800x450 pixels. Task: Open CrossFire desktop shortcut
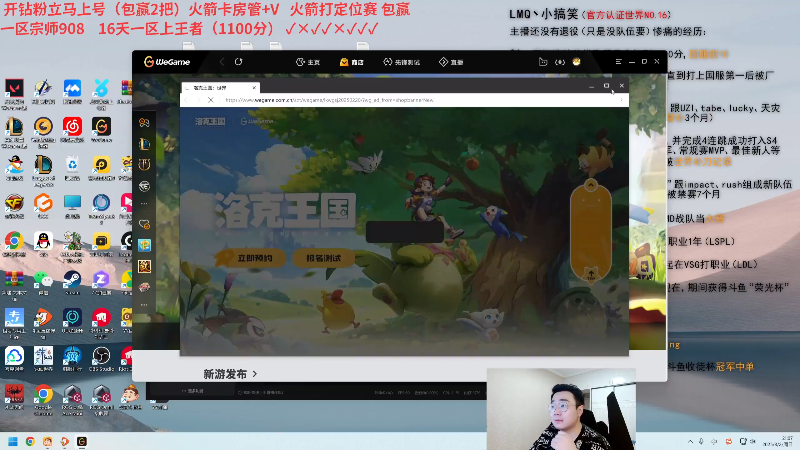click(x=14, y=206)
